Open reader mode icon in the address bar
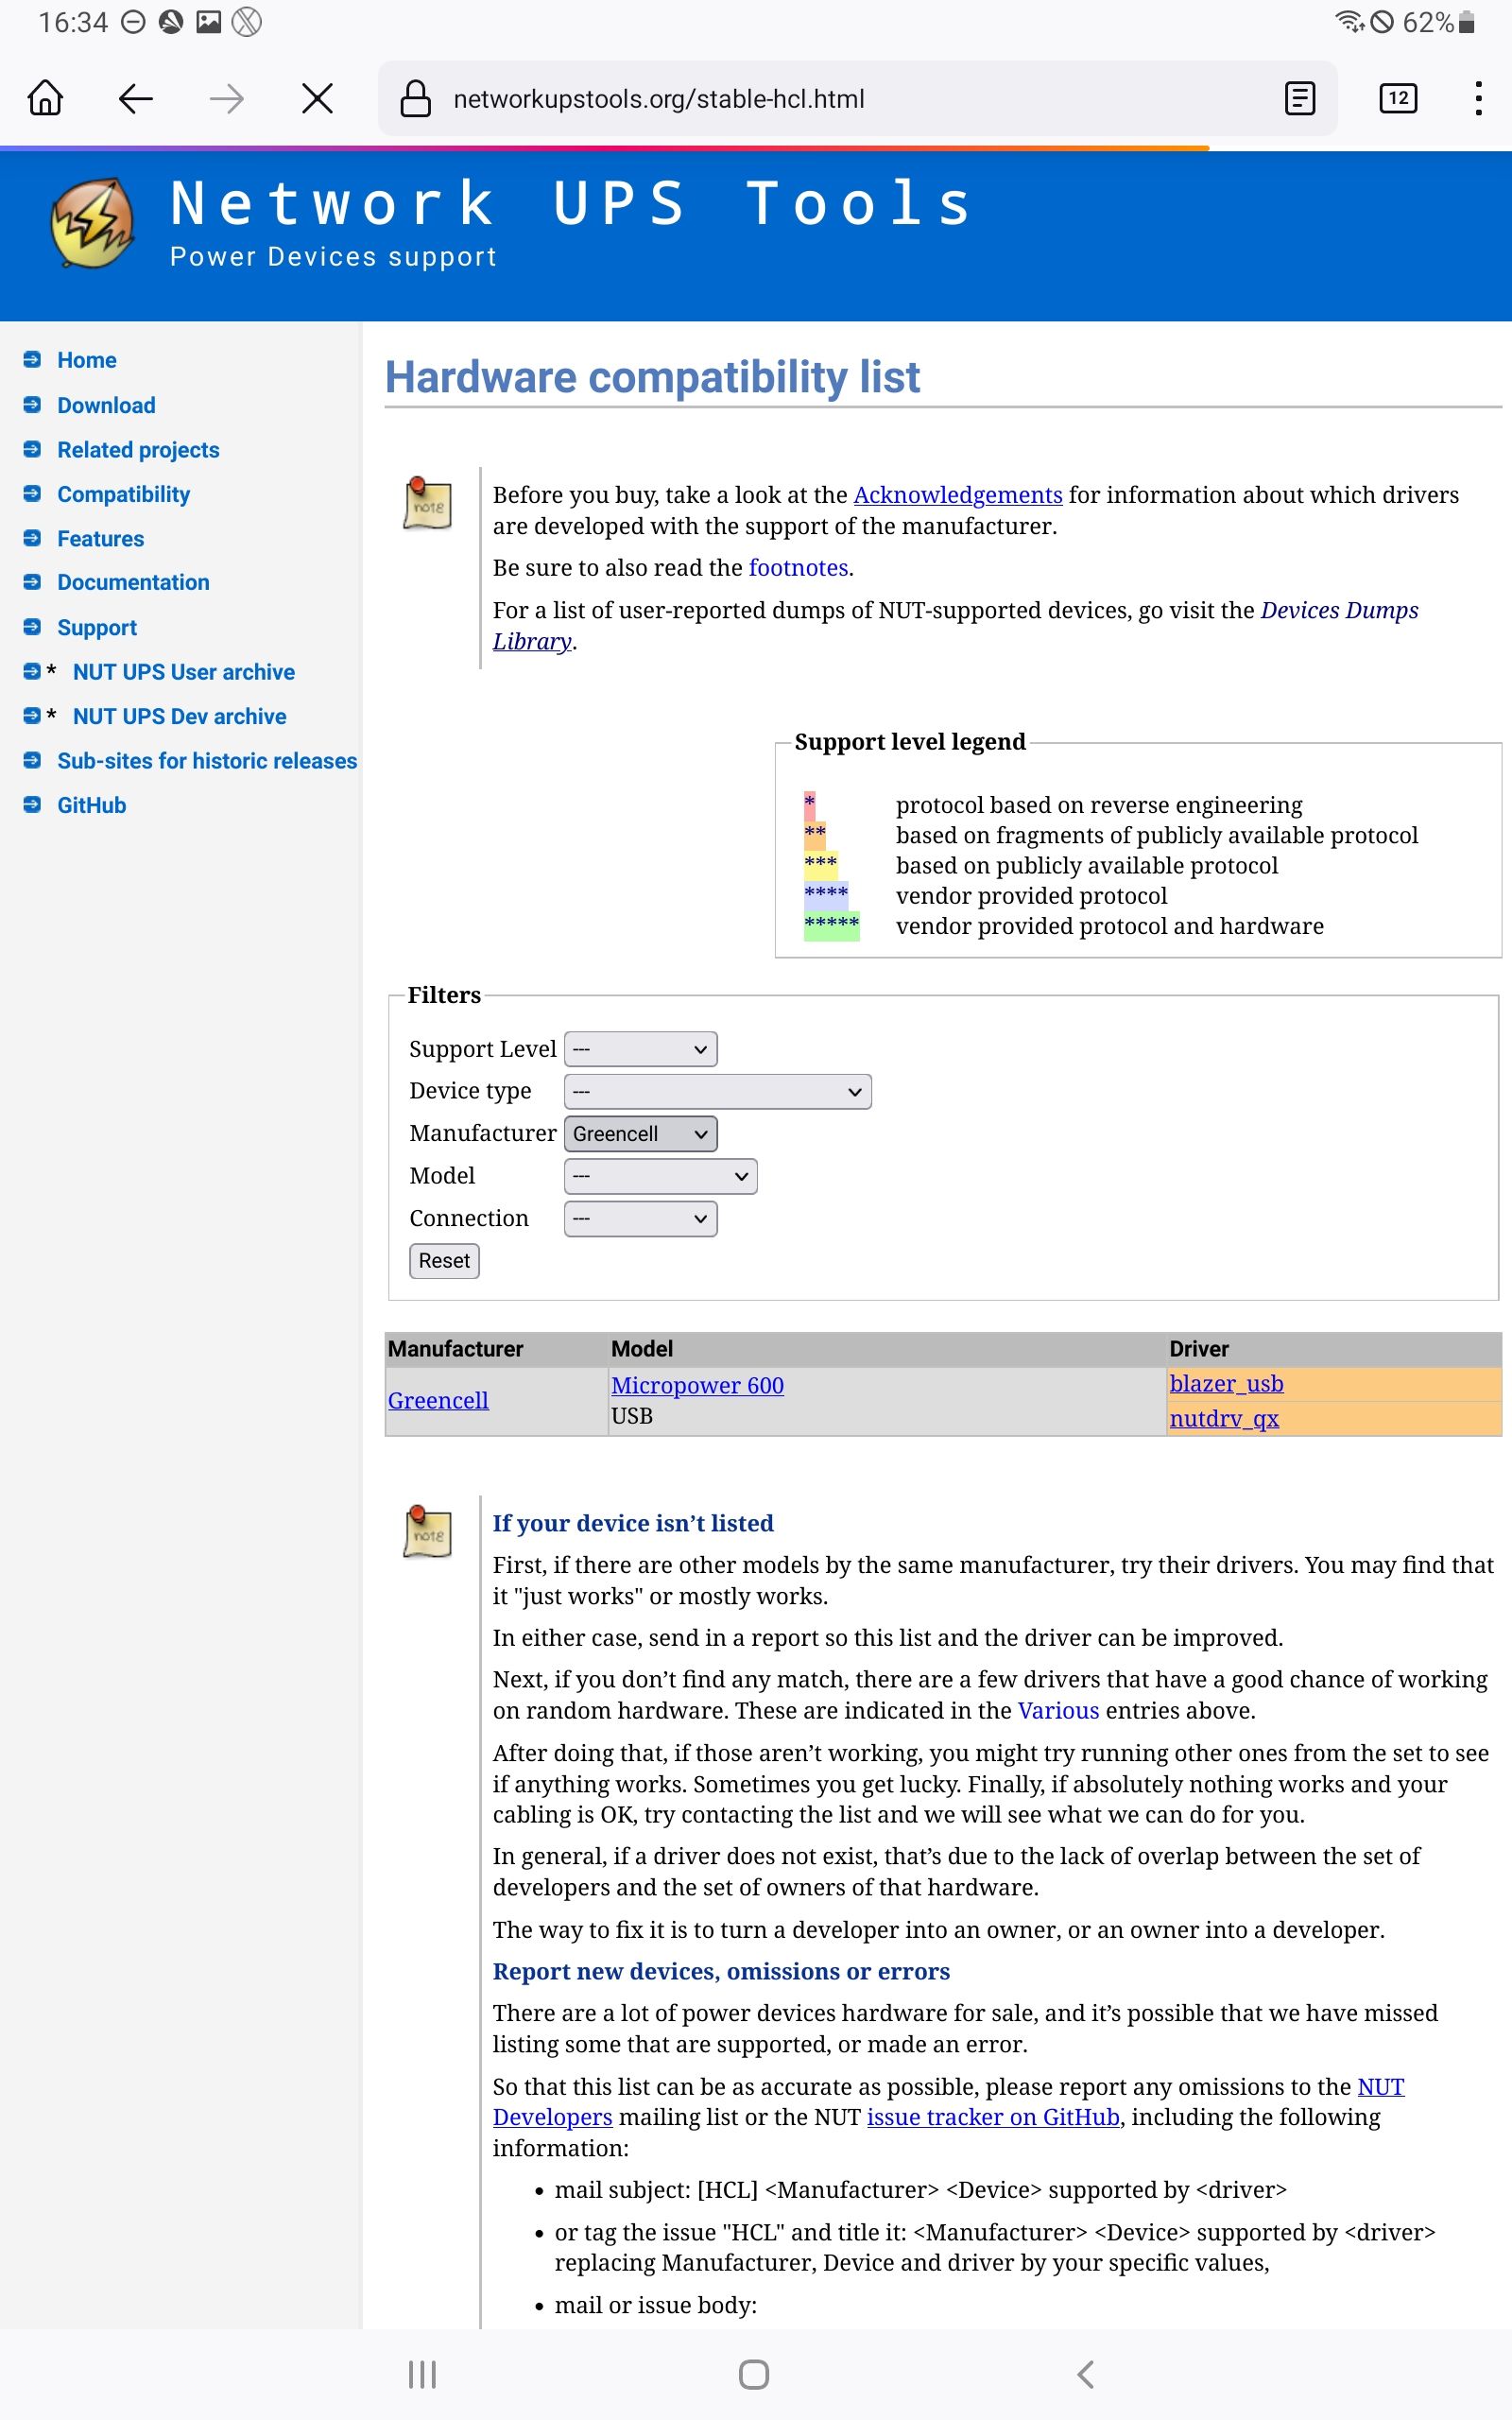The width and height of the screenshot is (1512, 2420). point(1299,98)
